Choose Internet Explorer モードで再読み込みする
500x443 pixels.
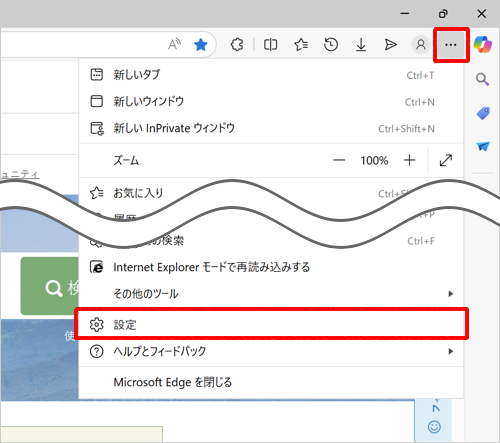(x=271, y=267)
